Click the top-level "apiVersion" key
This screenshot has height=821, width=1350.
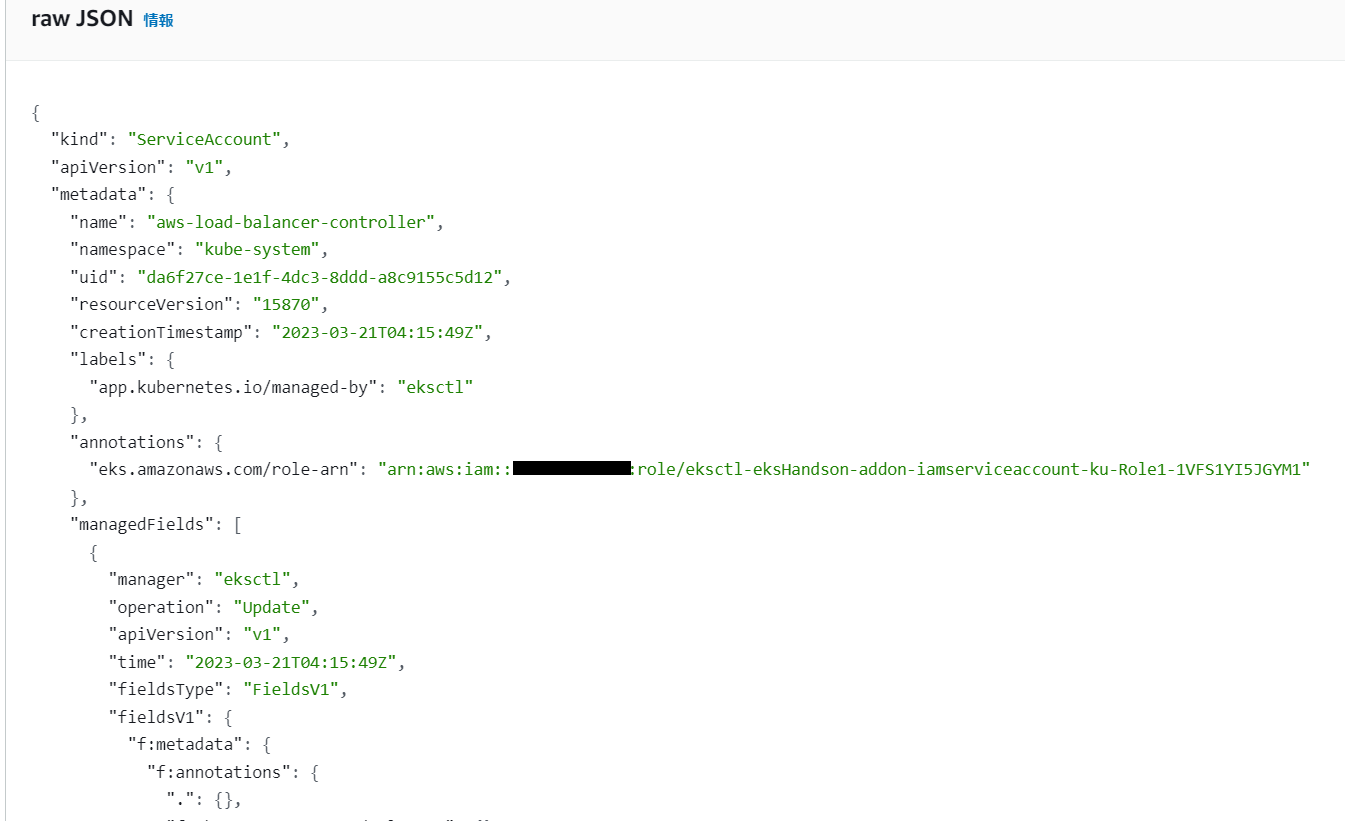[109, 167]
